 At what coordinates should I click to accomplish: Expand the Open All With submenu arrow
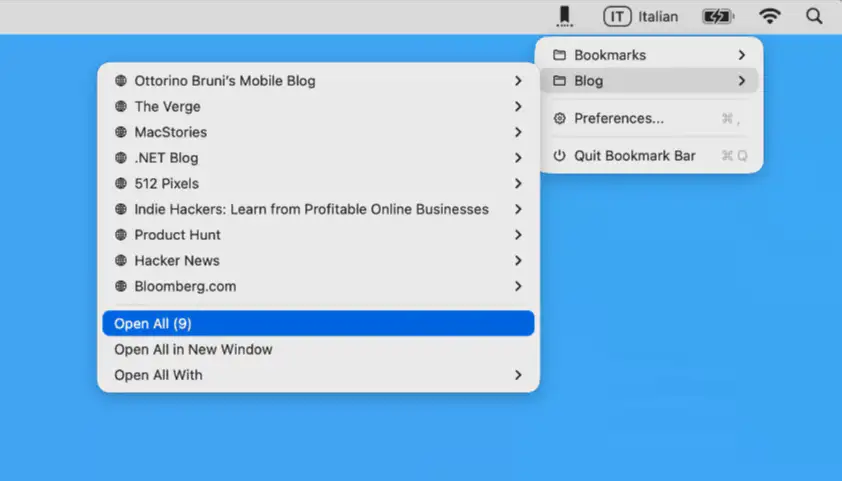click(518, 376)
